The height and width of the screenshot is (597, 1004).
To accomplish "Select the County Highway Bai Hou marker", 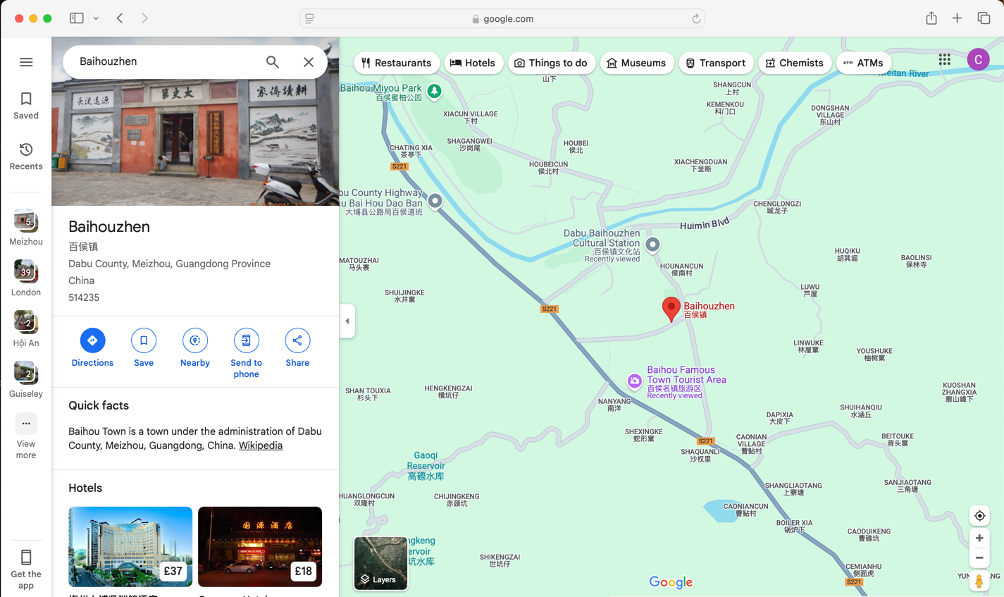I will click(435, 201).
